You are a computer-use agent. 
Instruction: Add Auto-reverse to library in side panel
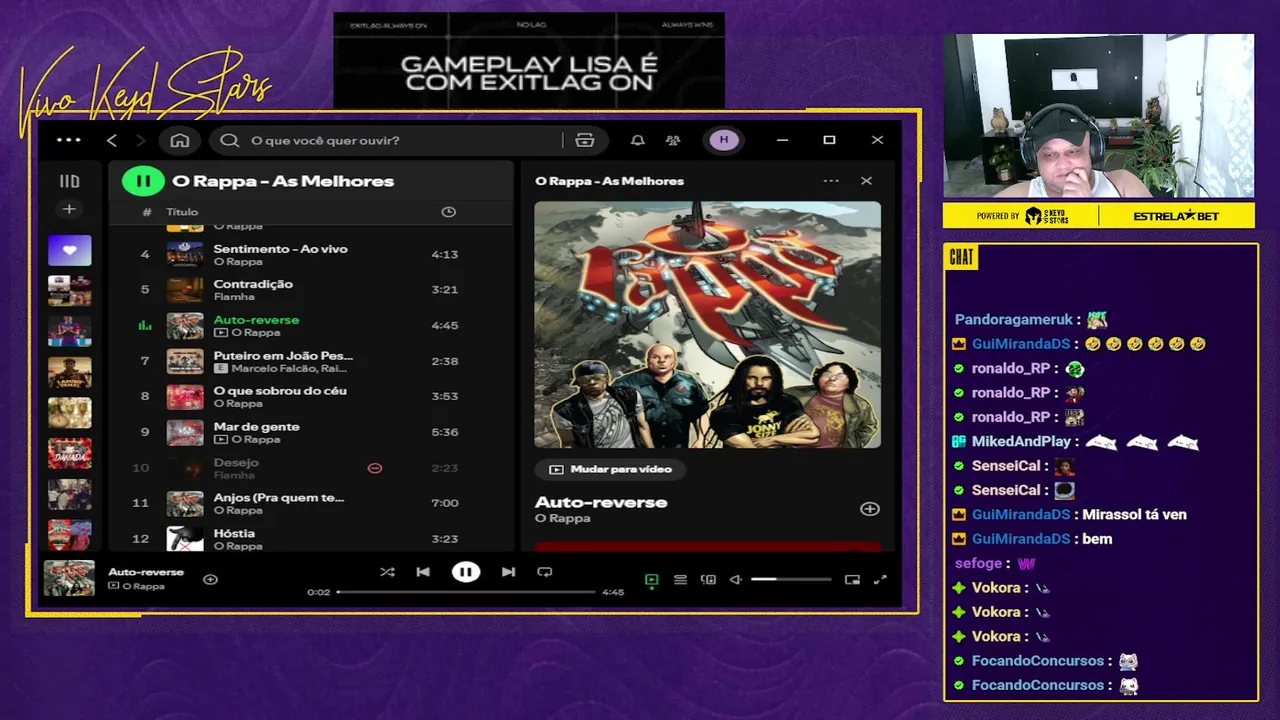pyautogui.click(x=870, y=509)
